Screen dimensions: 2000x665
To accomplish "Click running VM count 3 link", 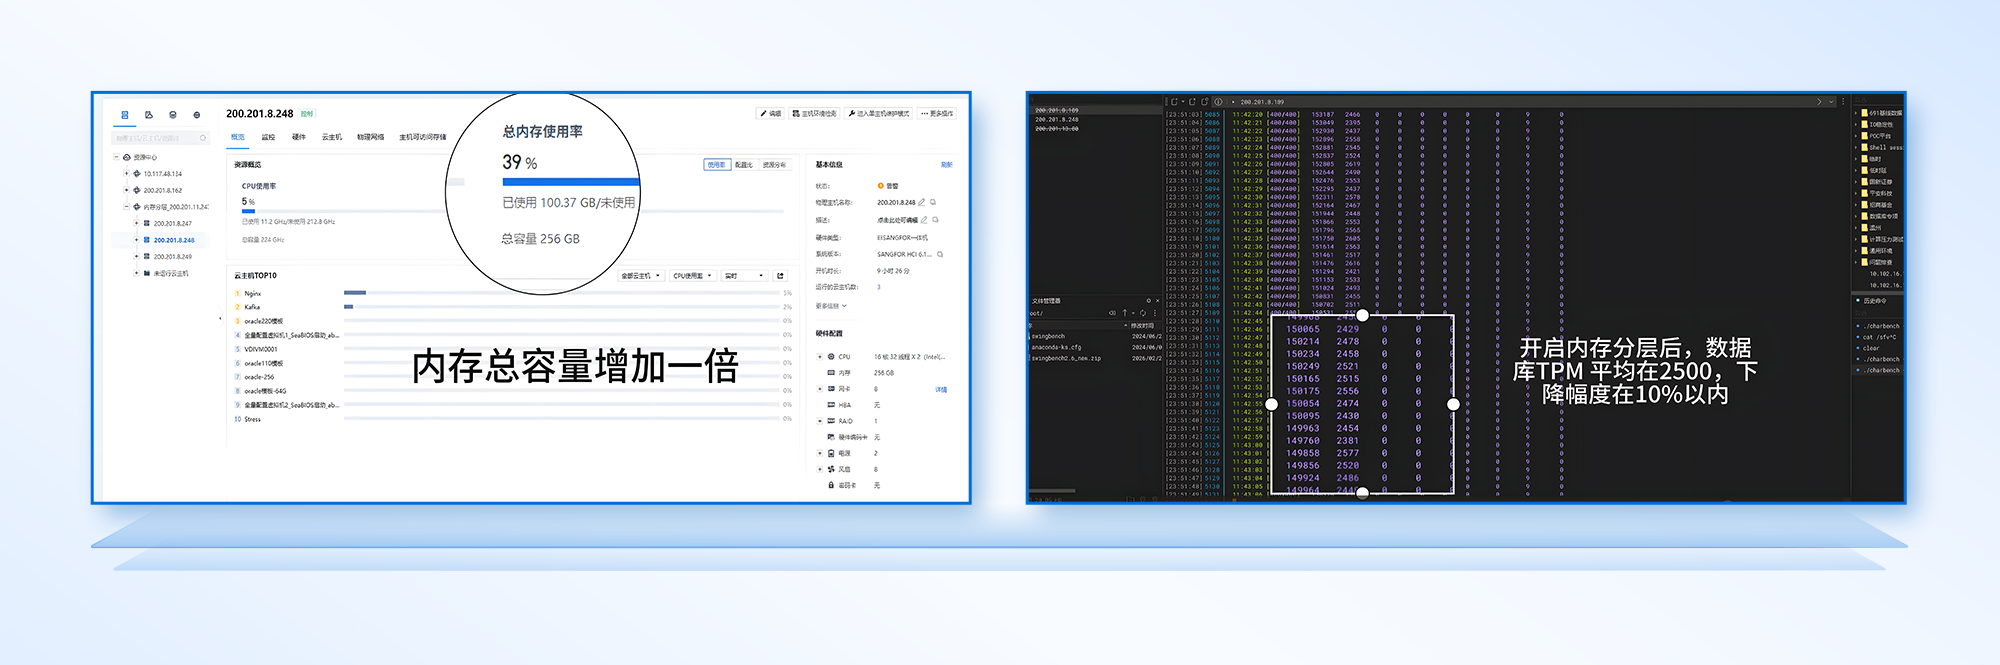I will click(879, 287).
